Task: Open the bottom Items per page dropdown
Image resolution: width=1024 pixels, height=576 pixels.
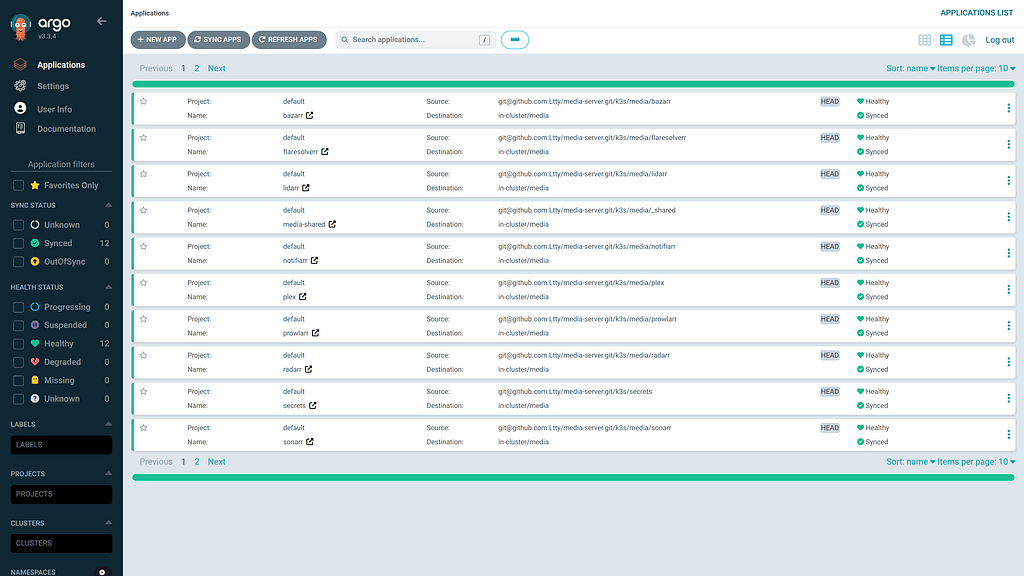Action: pyautogui.click(x=976, y=462)
